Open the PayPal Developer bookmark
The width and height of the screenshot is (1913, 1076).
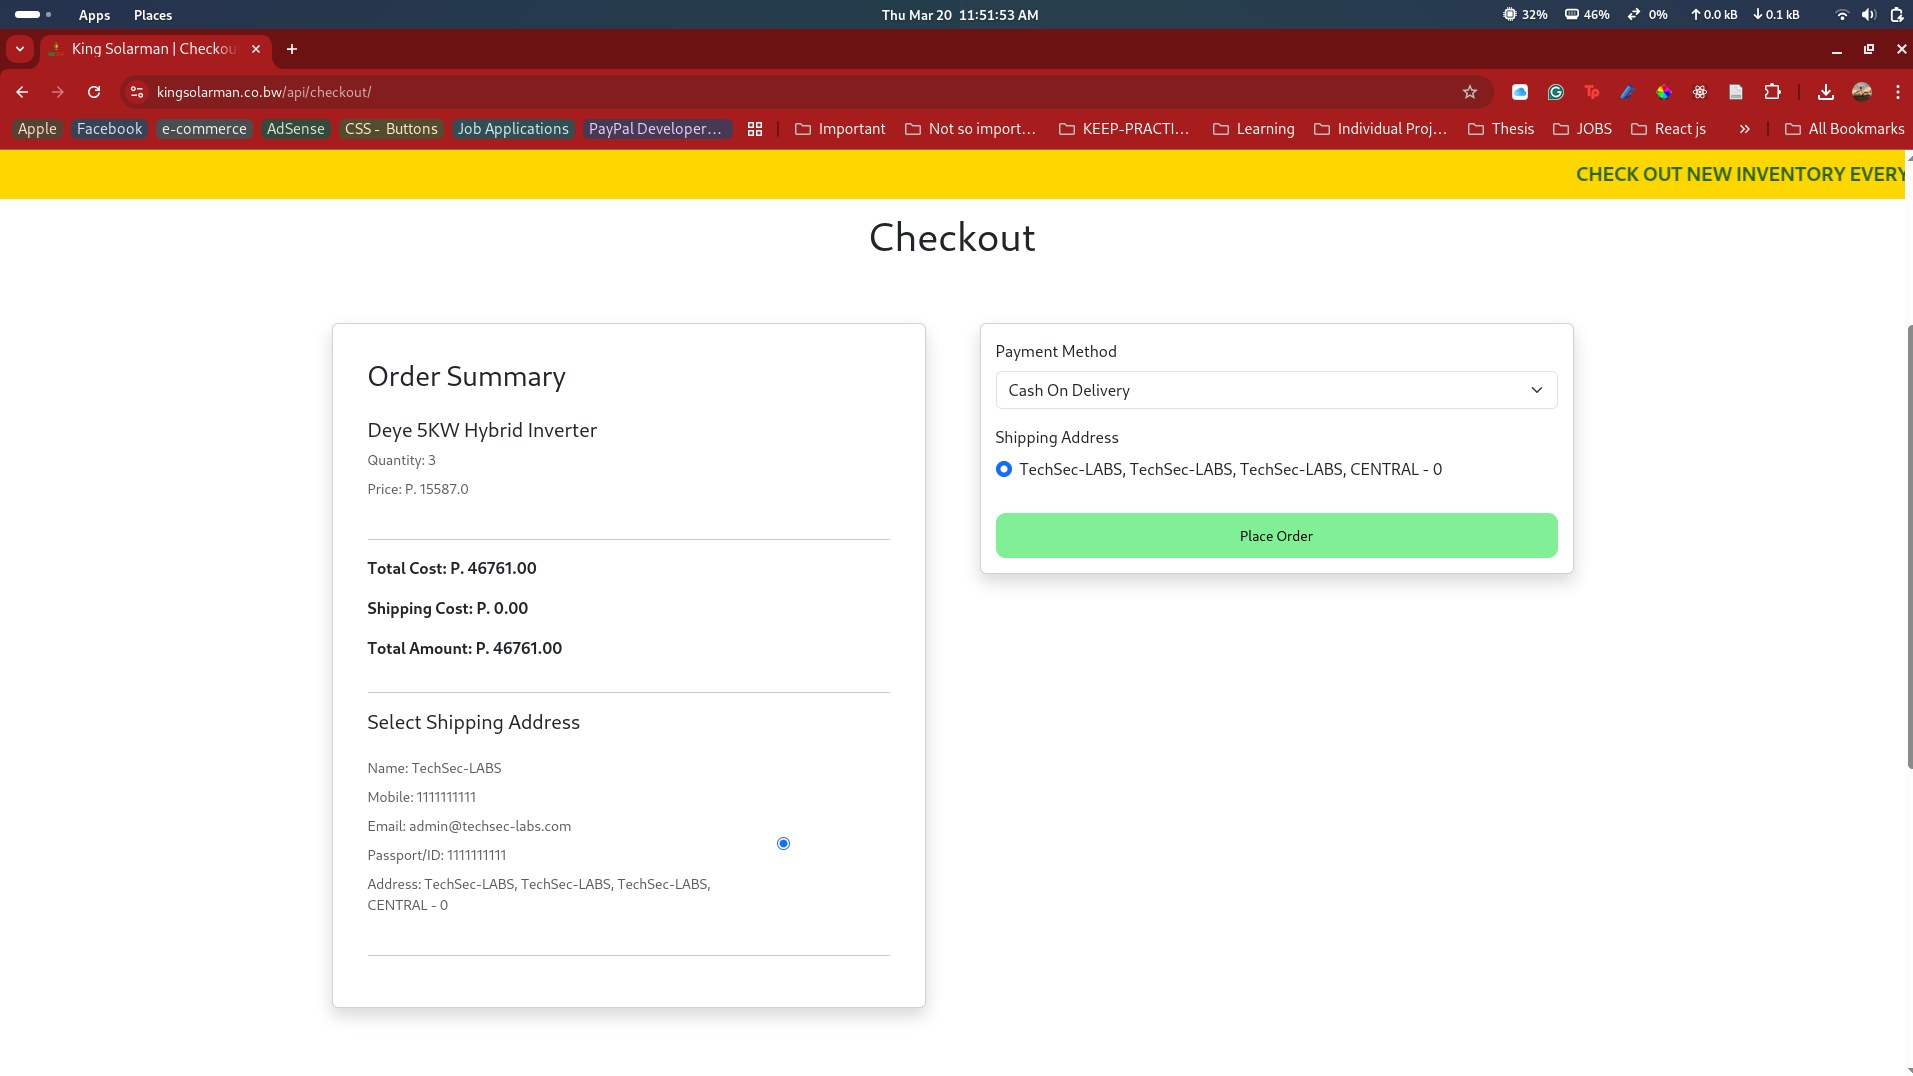pyautogui.click(x=655, y=129)
